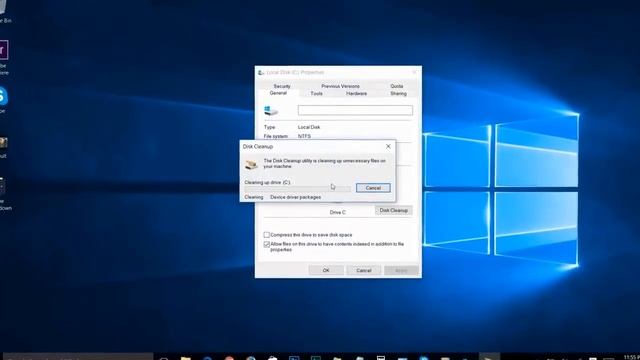
Task: Select the Adobe Premiere desktop icon
Action: (x=4, y=57)
